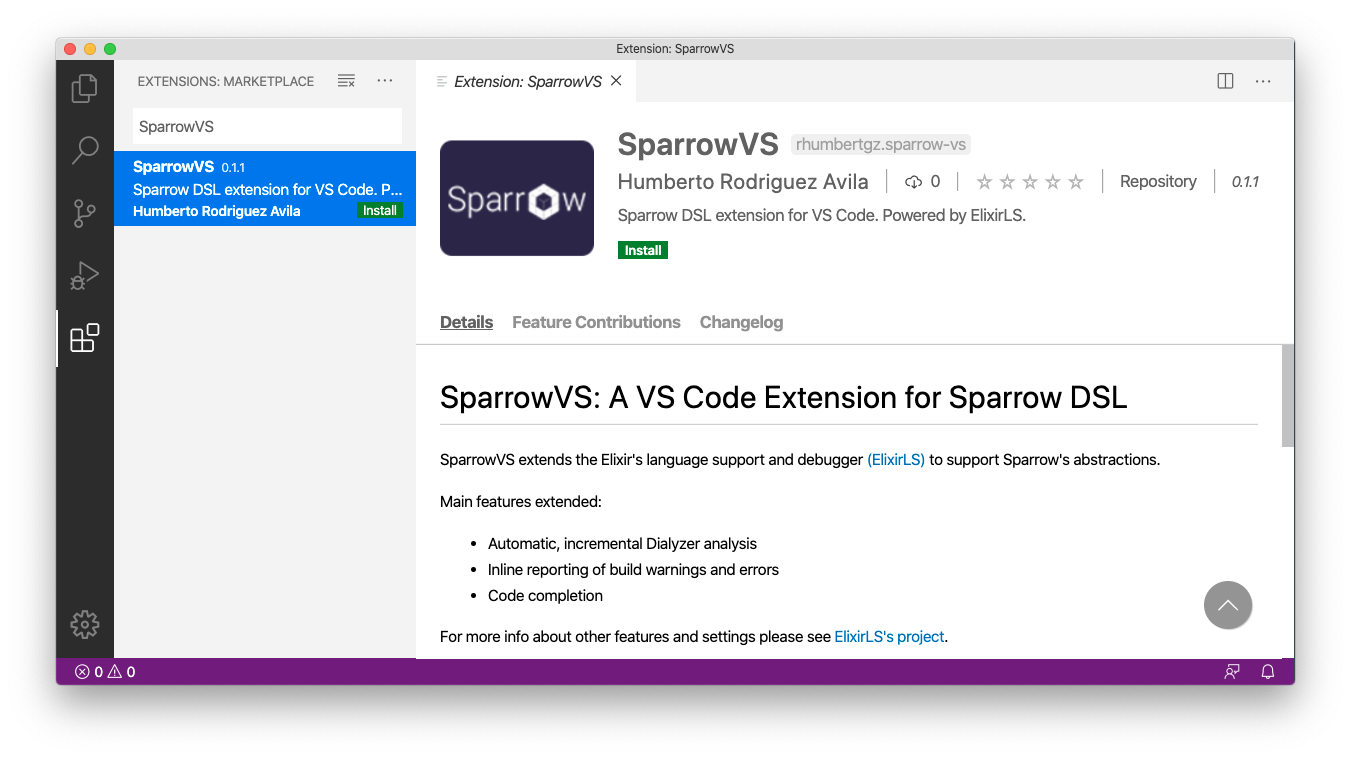Image resolution: width=1351 pixels, height=759 pixels.
Task: Click the green Install button in details
Action: [x=643, y=250]
